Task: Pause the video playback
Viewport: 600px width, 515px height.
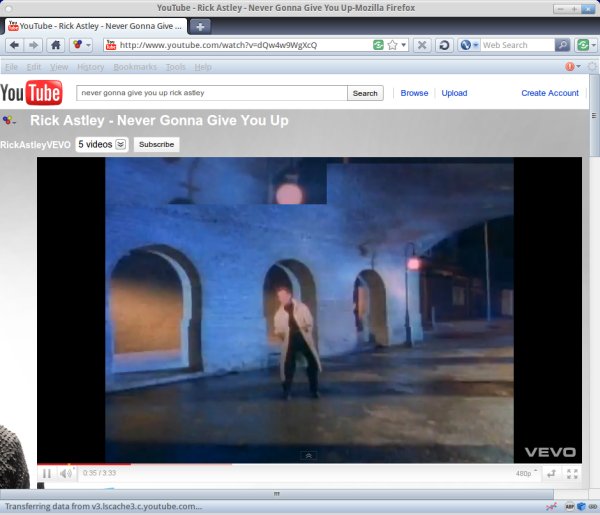Action: (x=47, y=474)
